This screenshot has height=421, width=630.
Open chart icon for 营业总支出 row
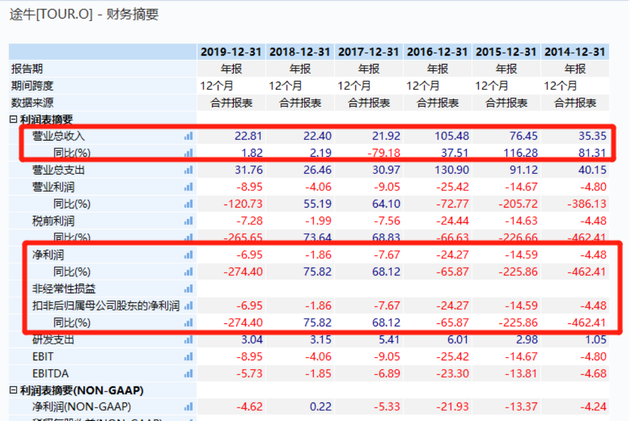tap(188, 170)
